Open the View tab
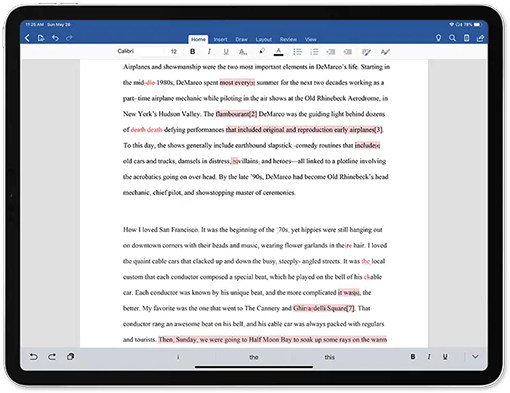Viewport: 510px width, 393px height. [x=310, y=39]
